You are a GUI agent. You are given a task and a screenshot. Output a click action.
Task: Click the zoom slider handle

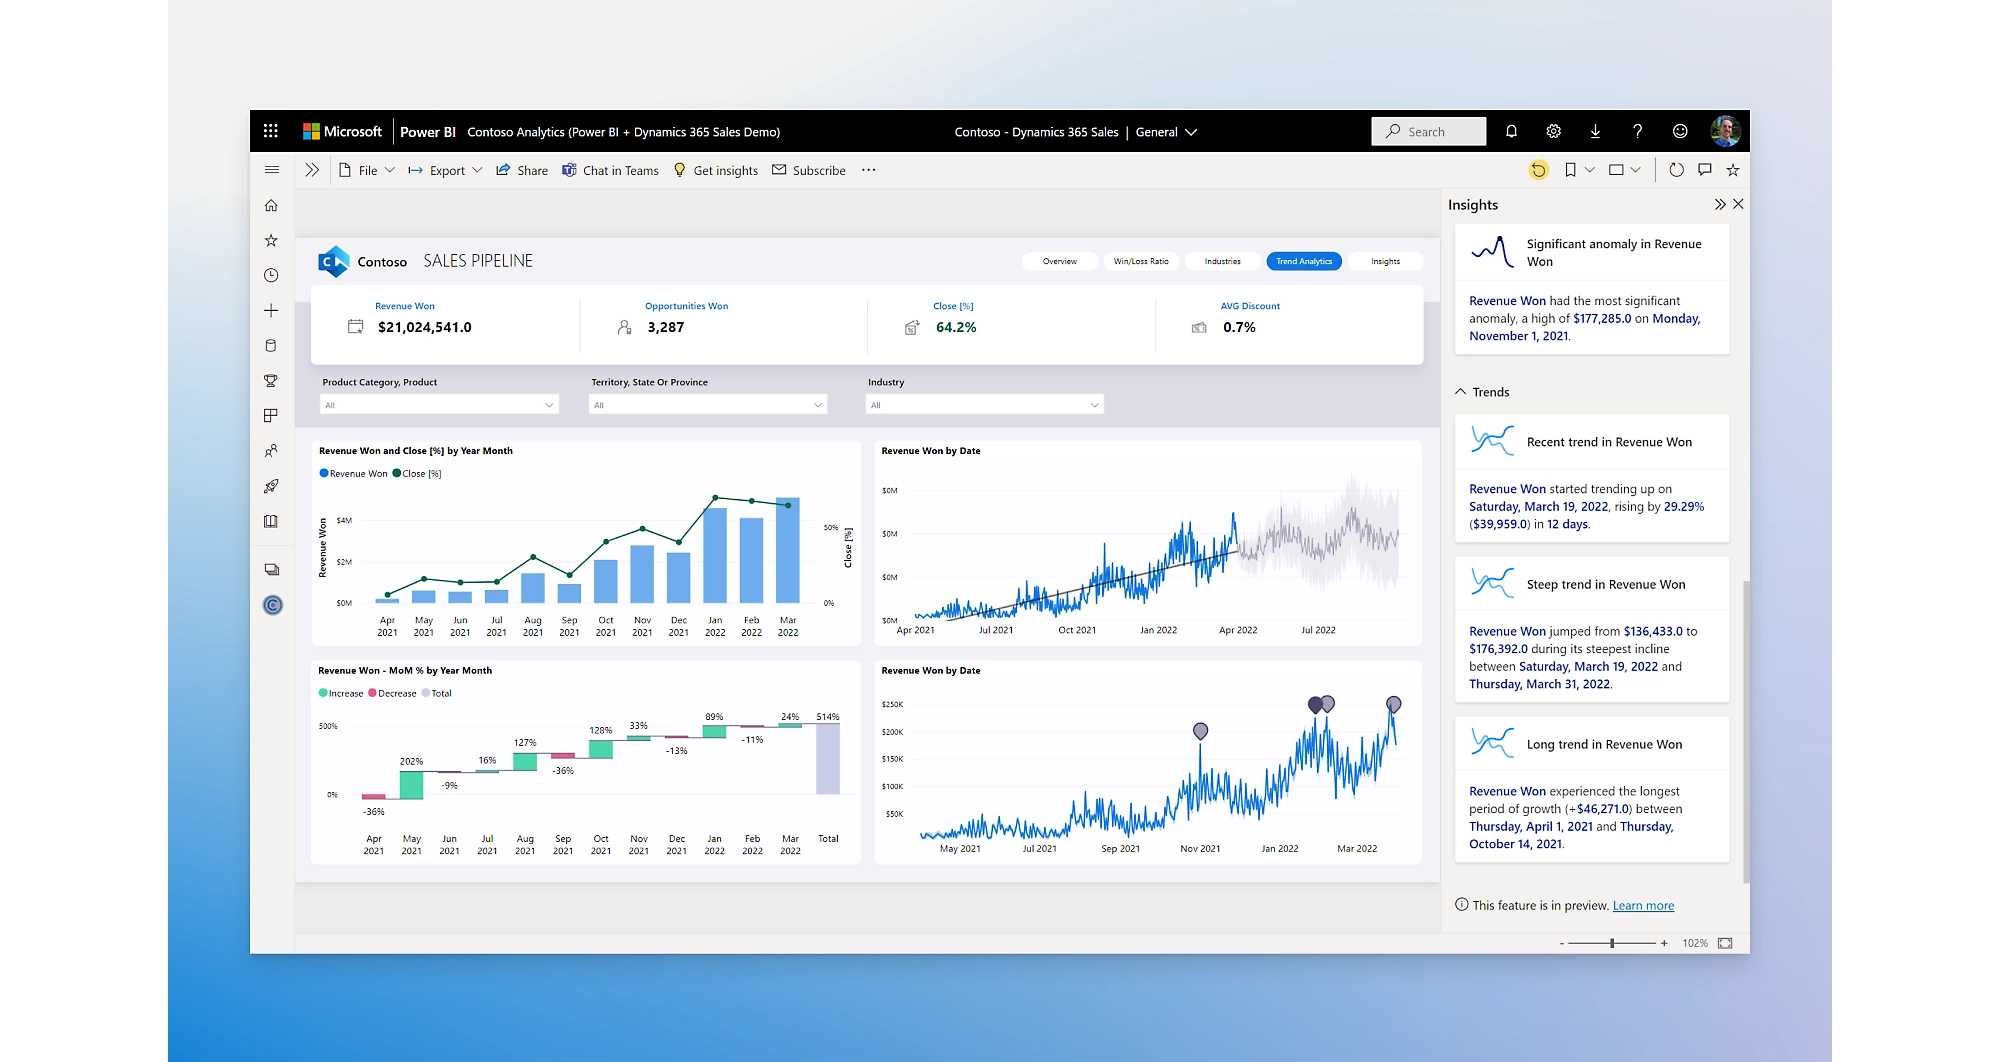[1612, 943]
